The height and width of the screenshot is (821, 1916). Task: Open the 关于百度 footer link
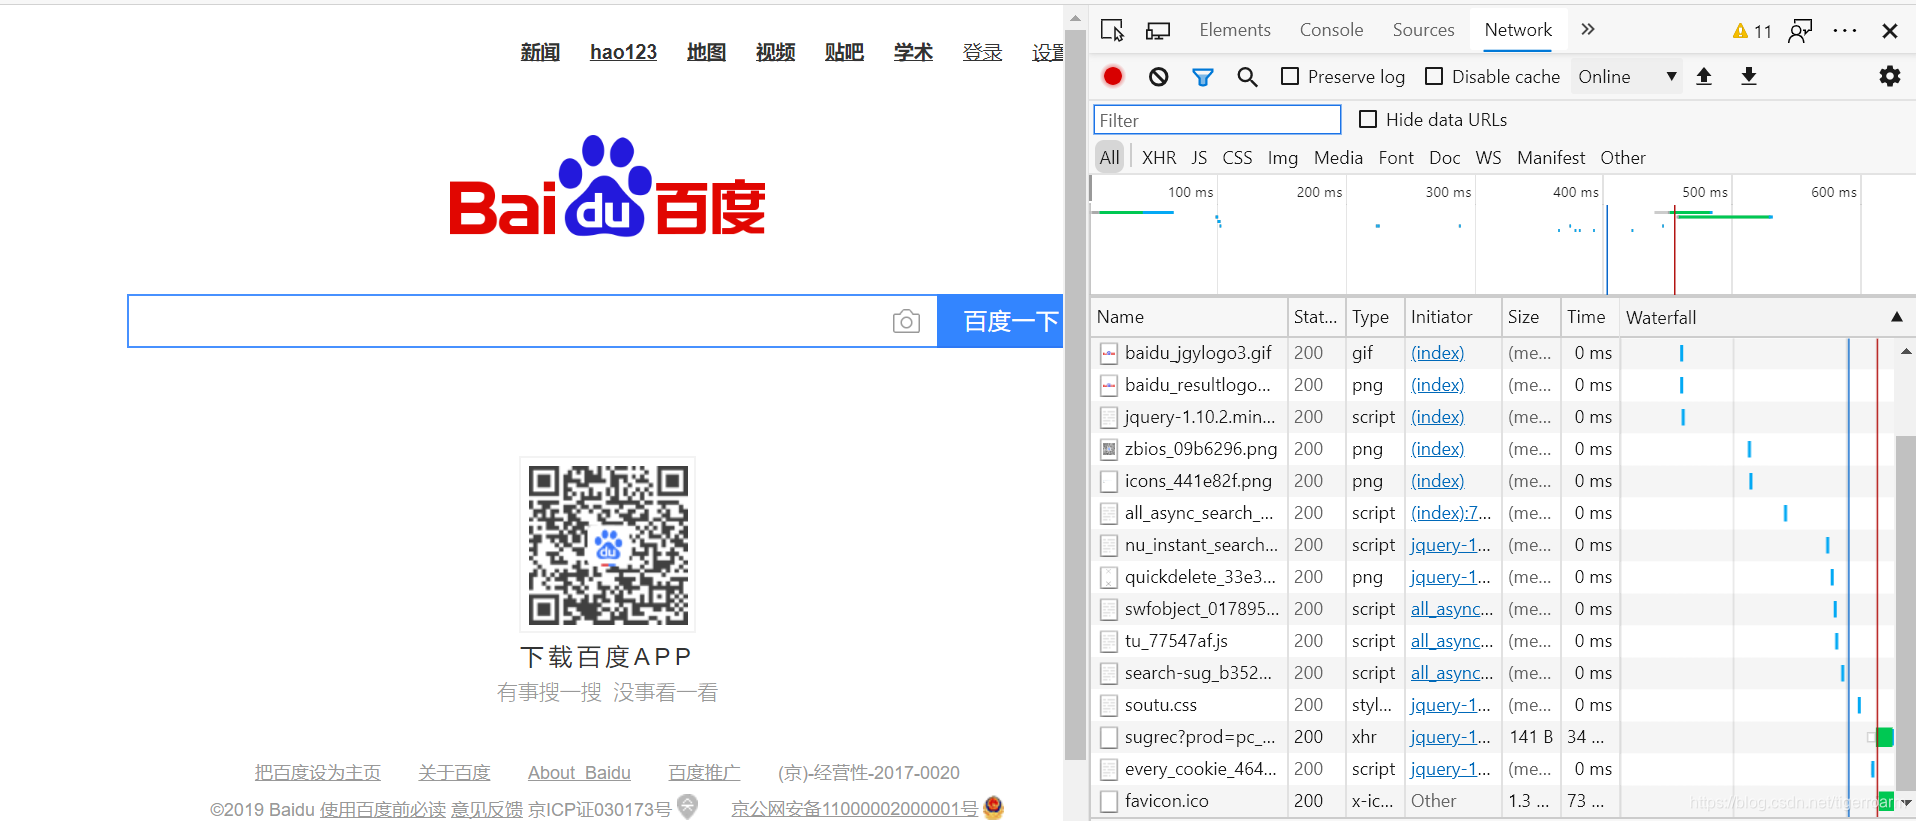click(455, 773)
